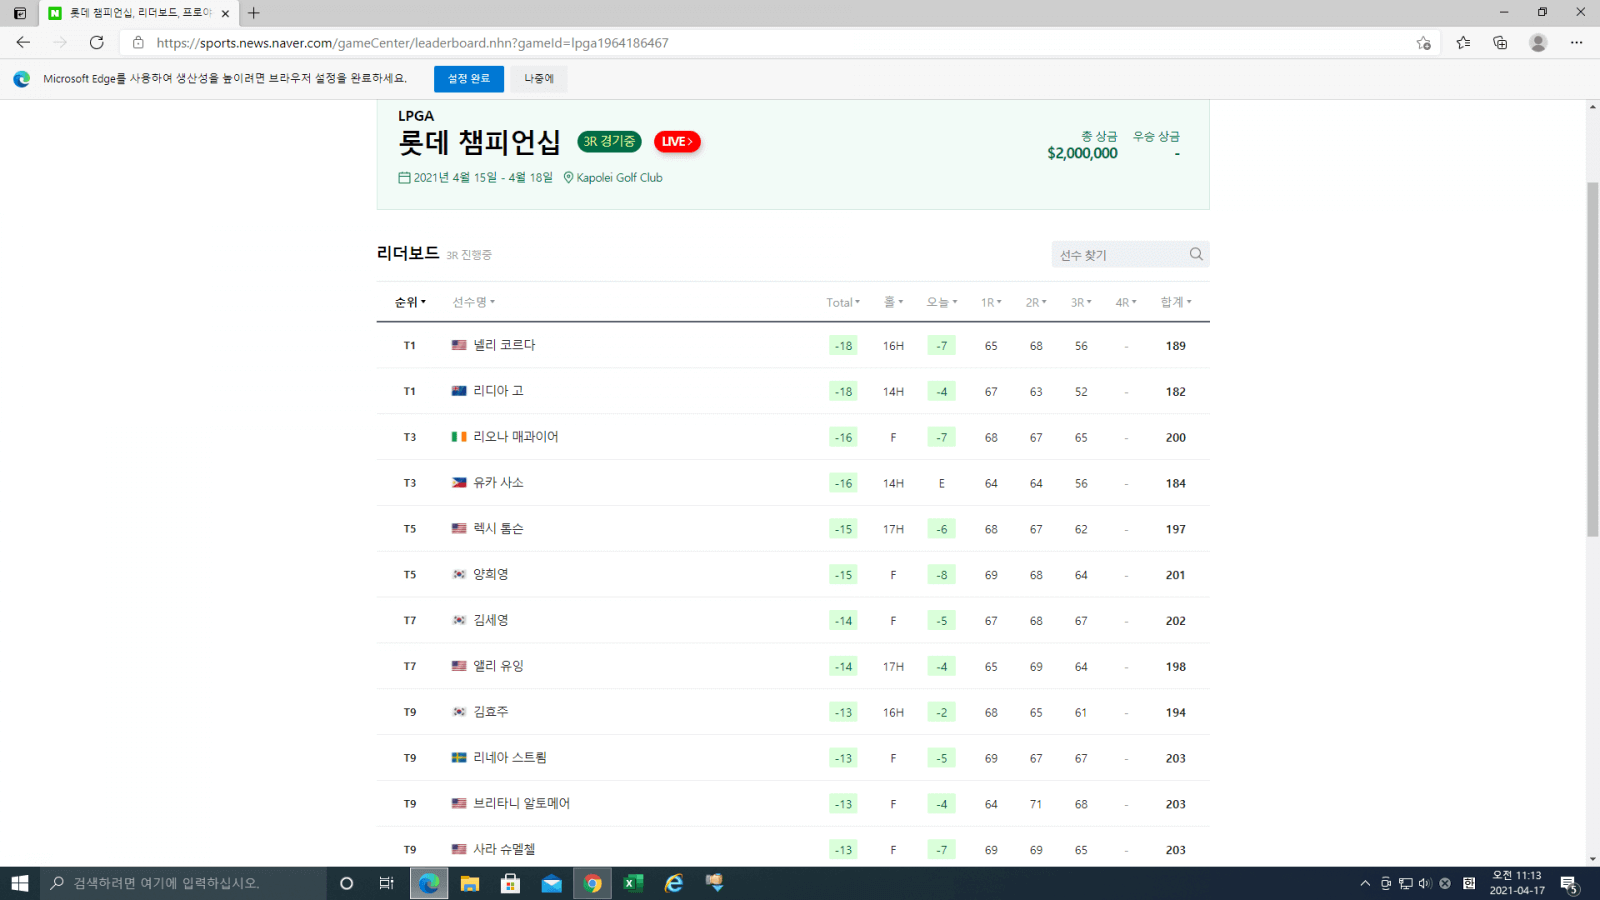Click the 3R 경기중 status badge

tap(609, 142)
